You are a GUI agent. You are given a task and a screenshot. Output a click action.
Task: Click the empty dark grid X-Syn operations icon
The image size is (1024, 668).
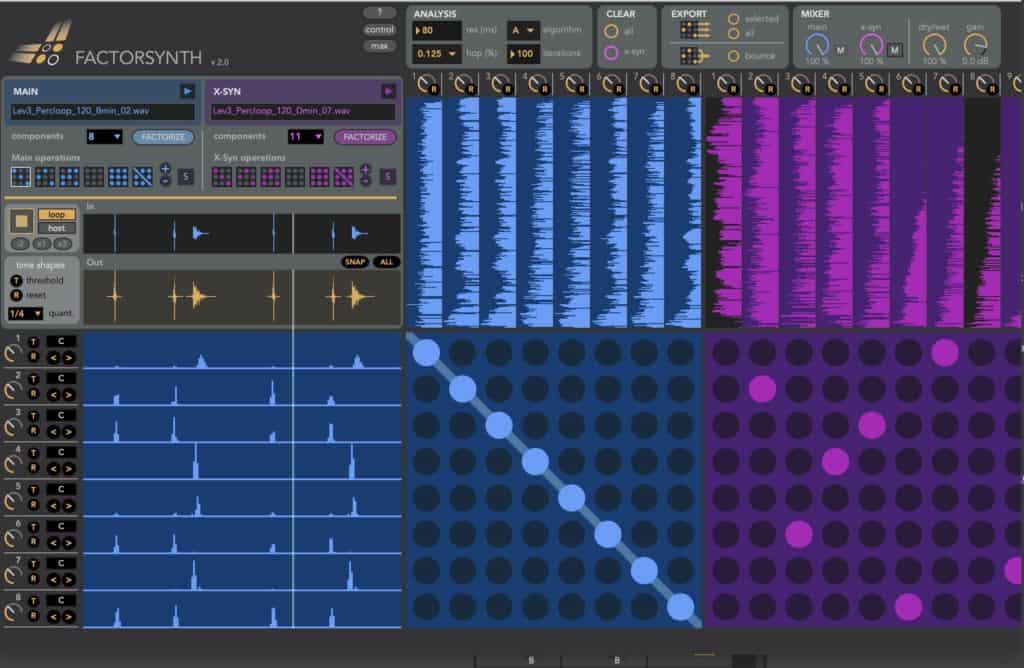[295, 177]
